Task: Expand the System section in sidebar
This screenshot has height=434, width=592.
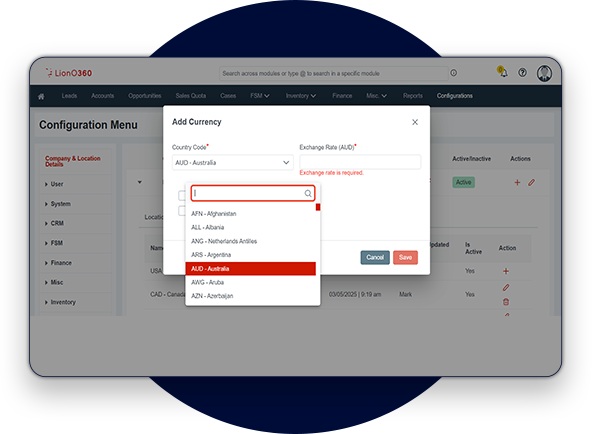Action: point(57,204)
